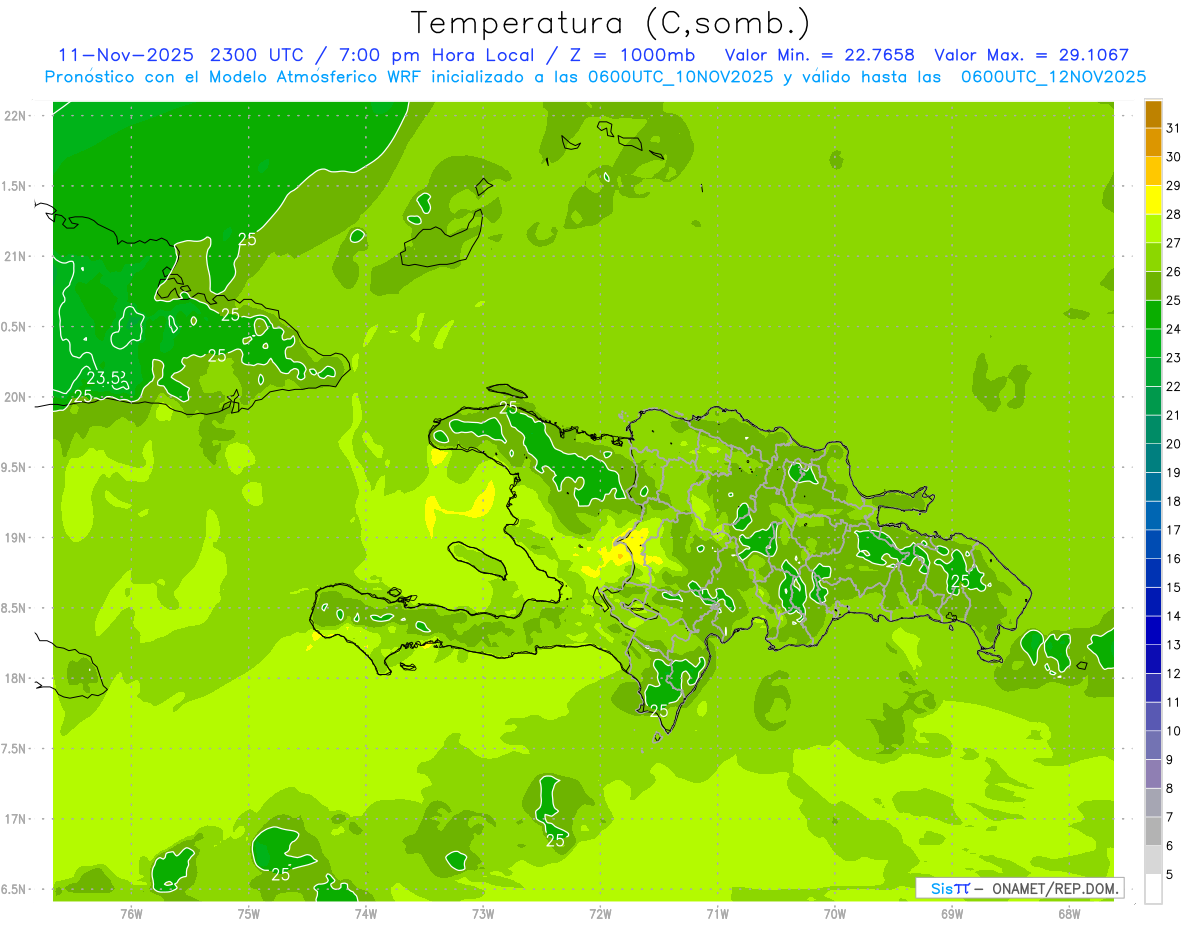Select the gray swatch between 6 and 7
Viewport: 1200px width, 927px height.
point(1153,832)
